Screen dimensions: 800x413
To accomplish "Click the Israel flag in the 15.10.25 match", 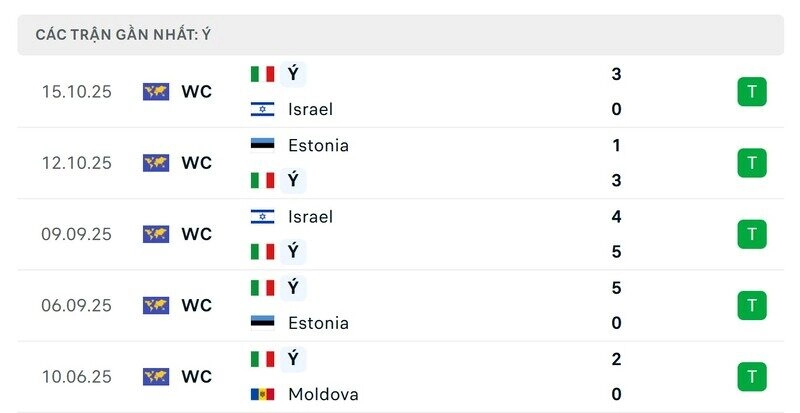I will 262,109.
